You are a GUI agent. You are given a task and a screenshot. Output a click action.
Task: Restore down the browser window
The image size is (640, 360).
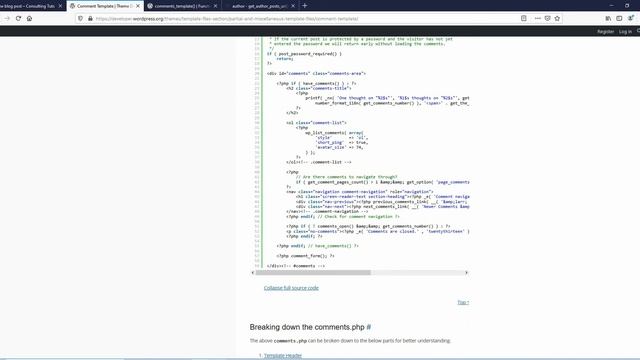[627, 6]
